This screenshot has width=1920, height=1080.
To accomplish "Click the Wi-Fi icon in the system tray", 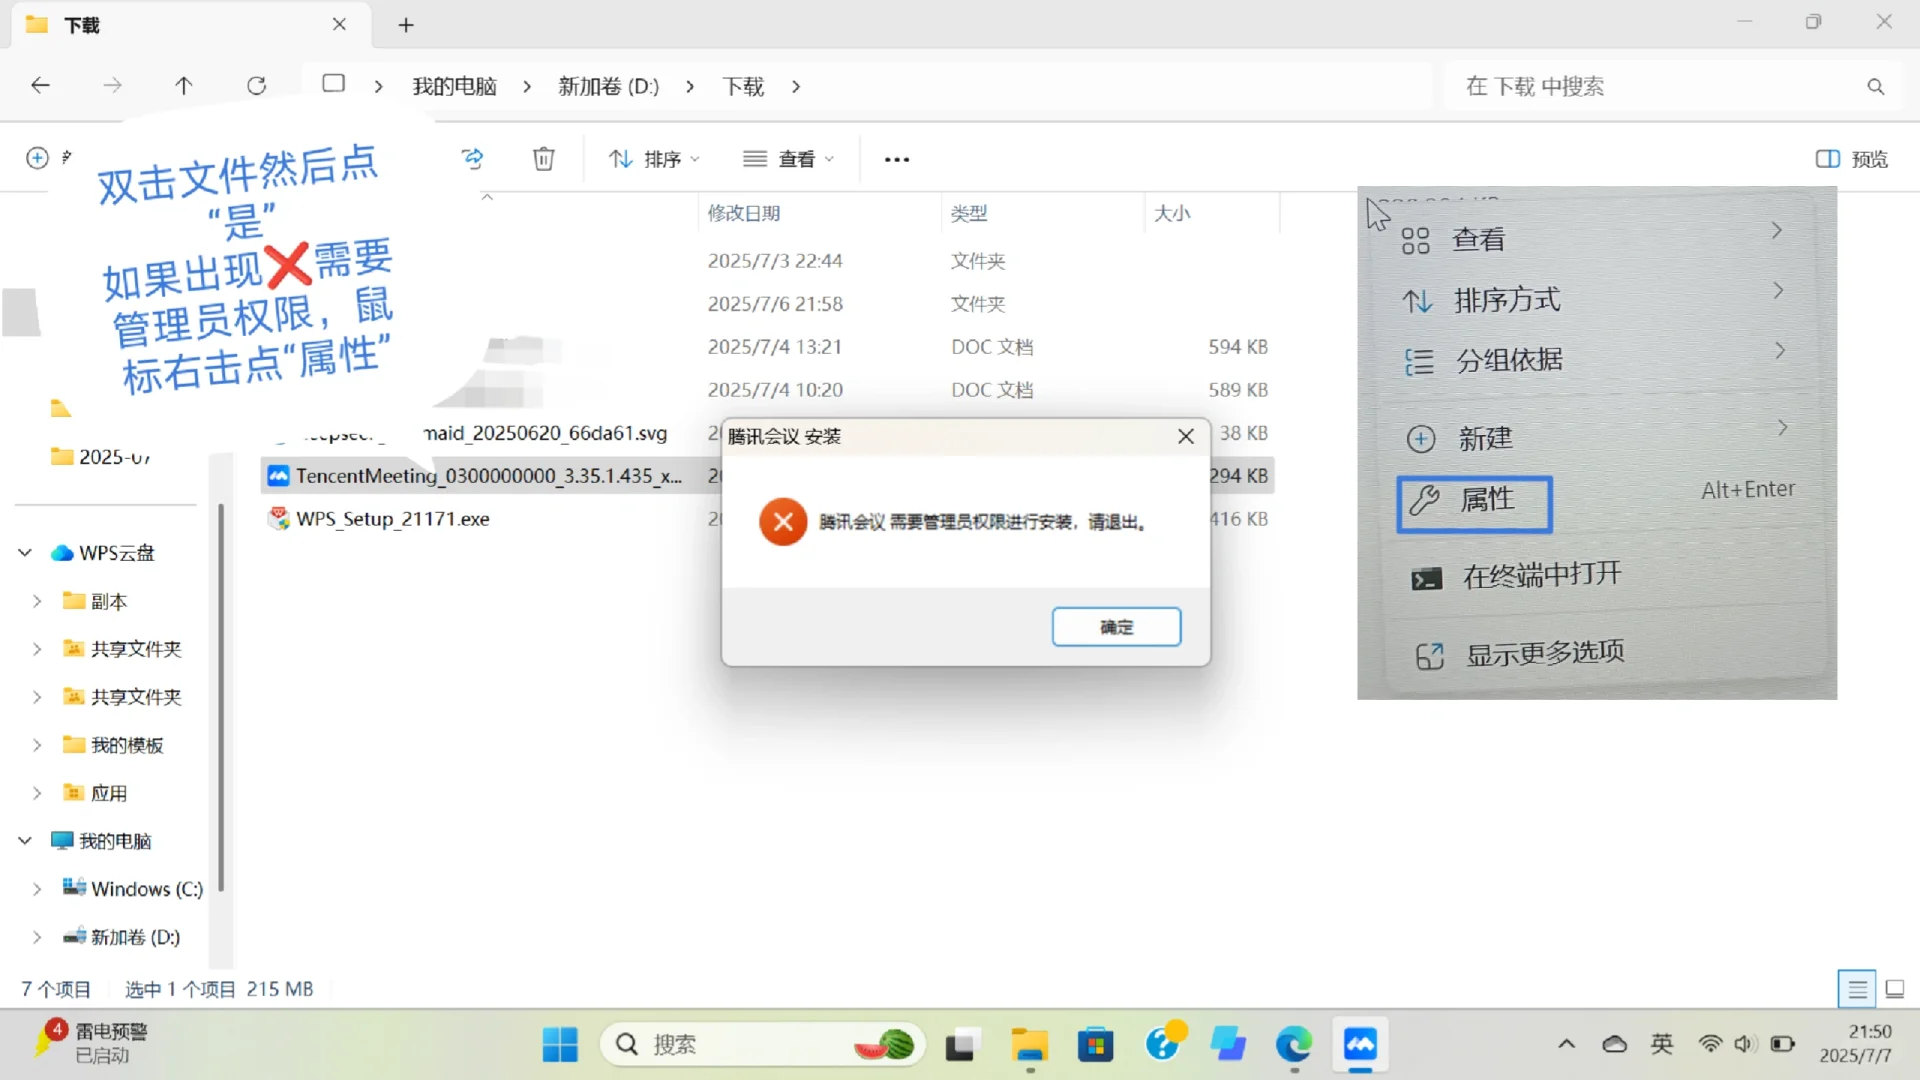I will point(1710,1044).
